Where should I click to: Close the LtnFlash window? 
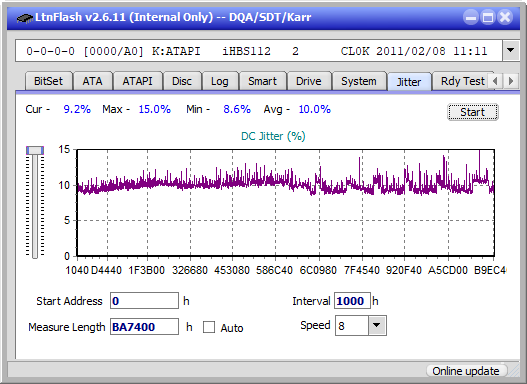[x=505, y=17]
